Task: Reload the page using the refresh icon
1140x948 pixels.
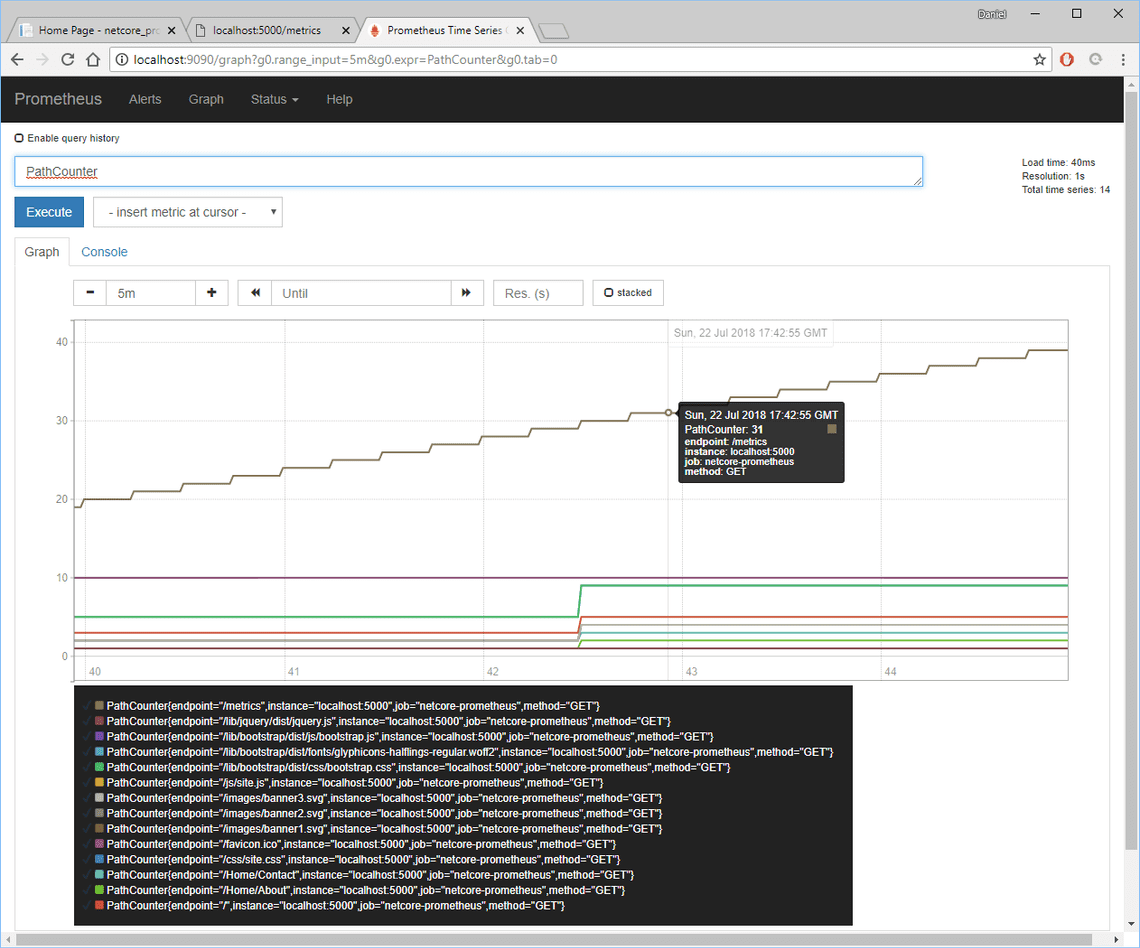Action: (67, 59)
